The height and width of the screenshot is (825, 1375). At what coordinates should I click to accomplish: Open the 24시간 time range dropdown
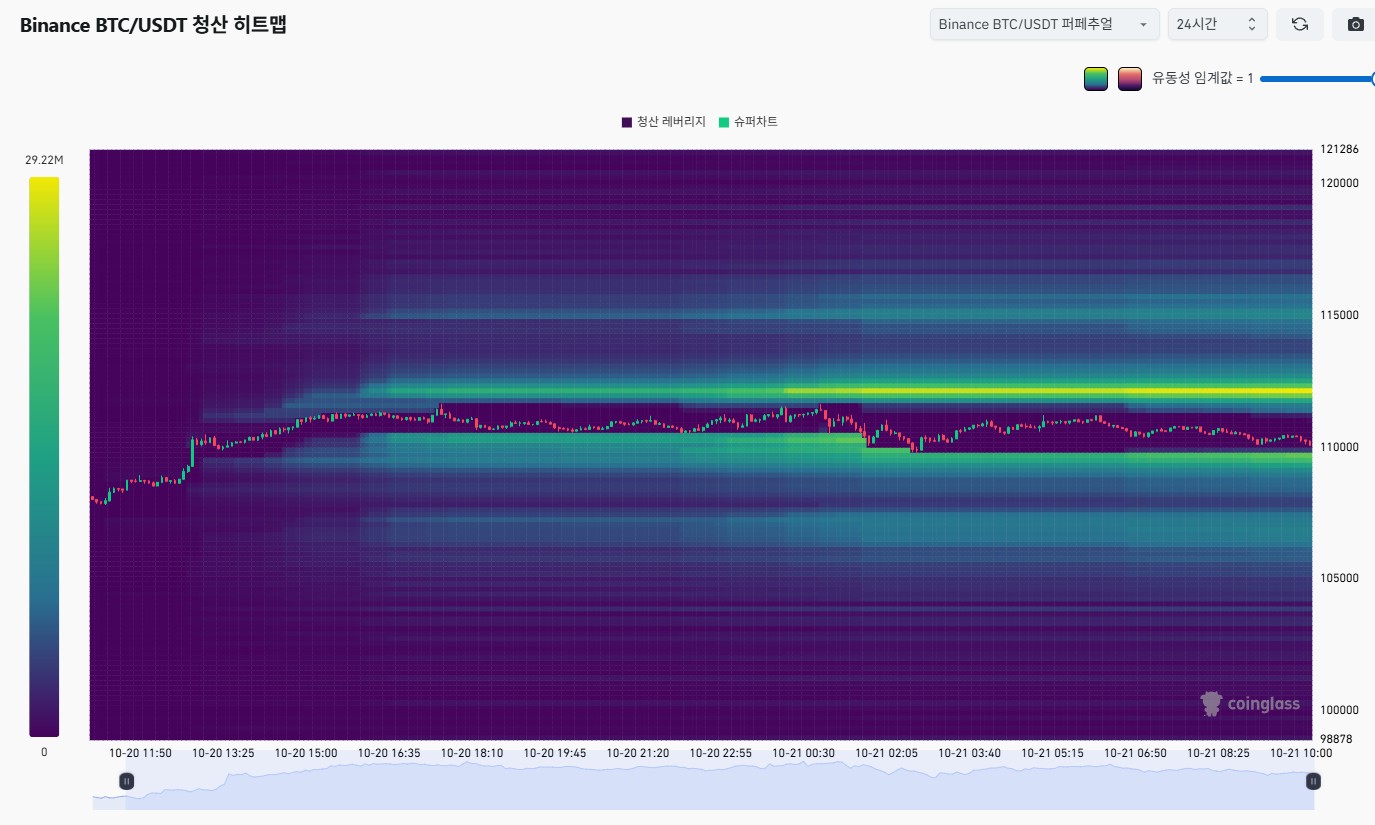pos(1217,24)
